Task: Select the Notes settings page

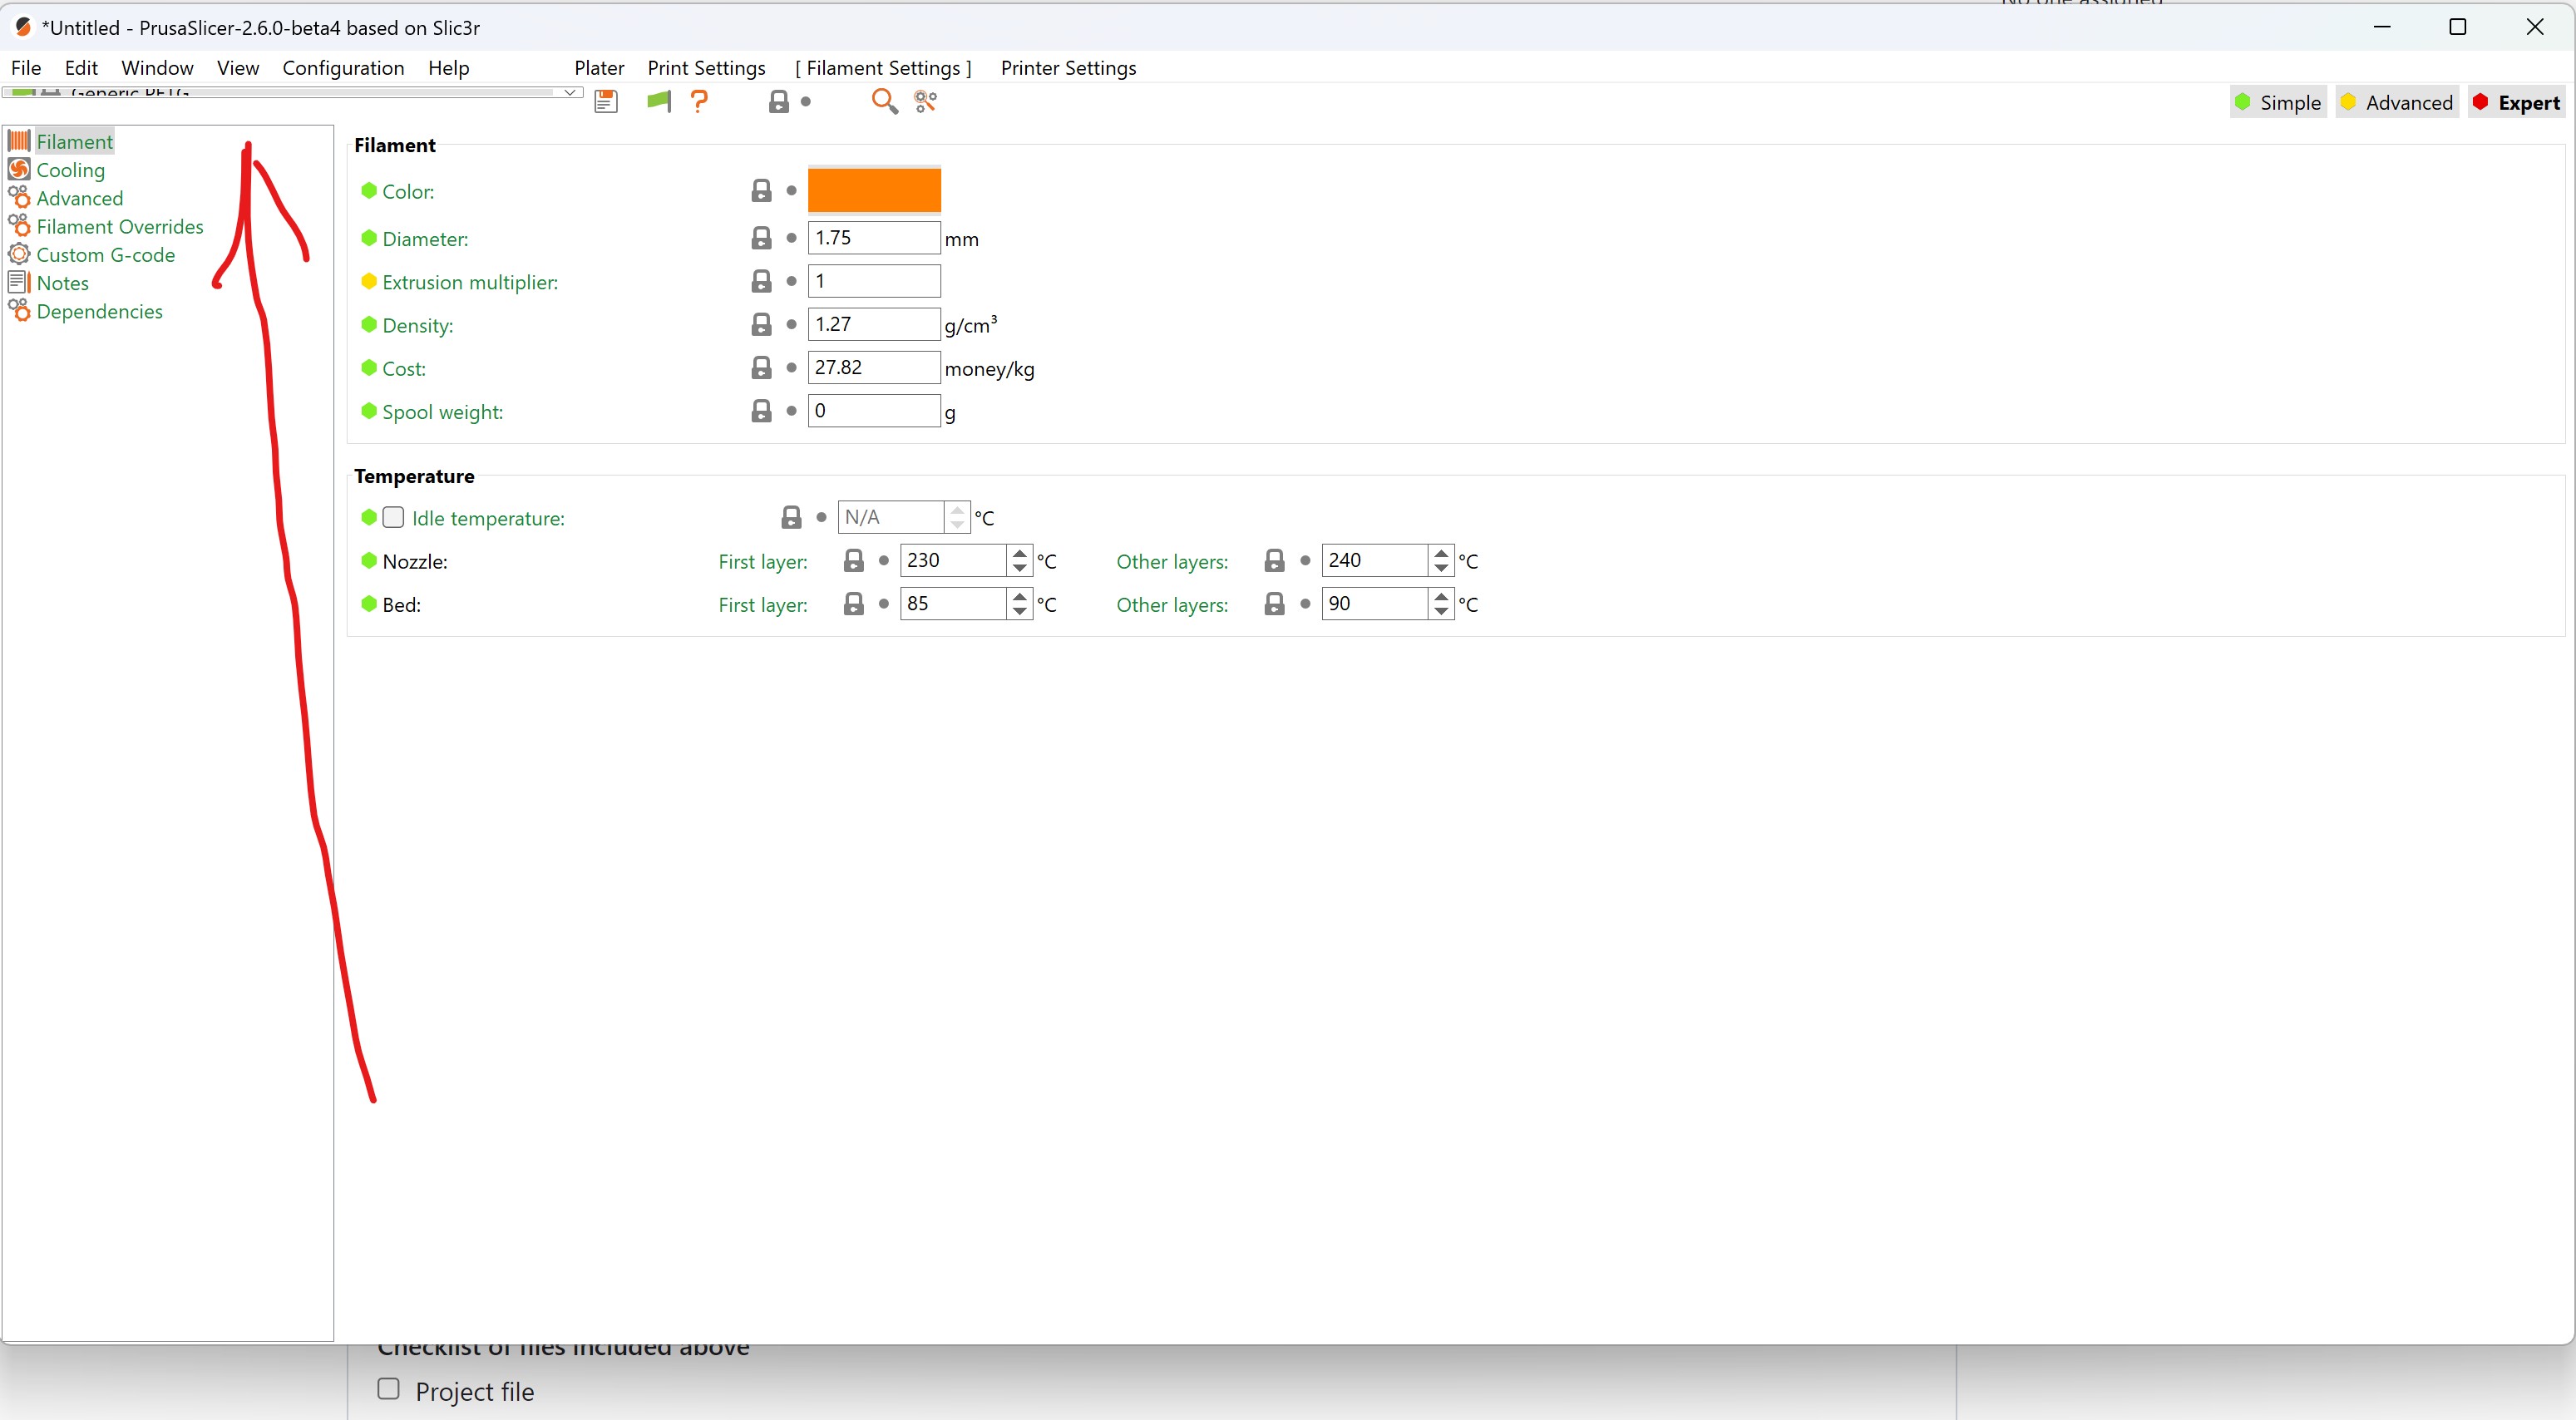Action: click(62, 283)
